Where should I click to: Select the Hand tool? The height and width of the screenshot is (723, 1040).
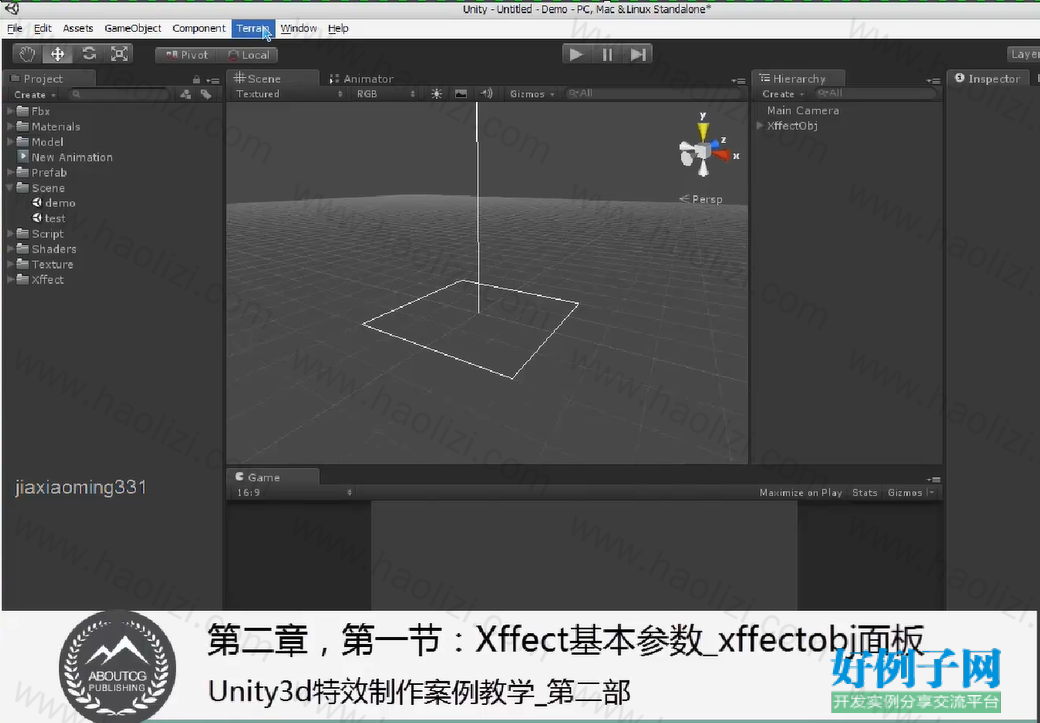pyautogui.click(x=27, y=54)
